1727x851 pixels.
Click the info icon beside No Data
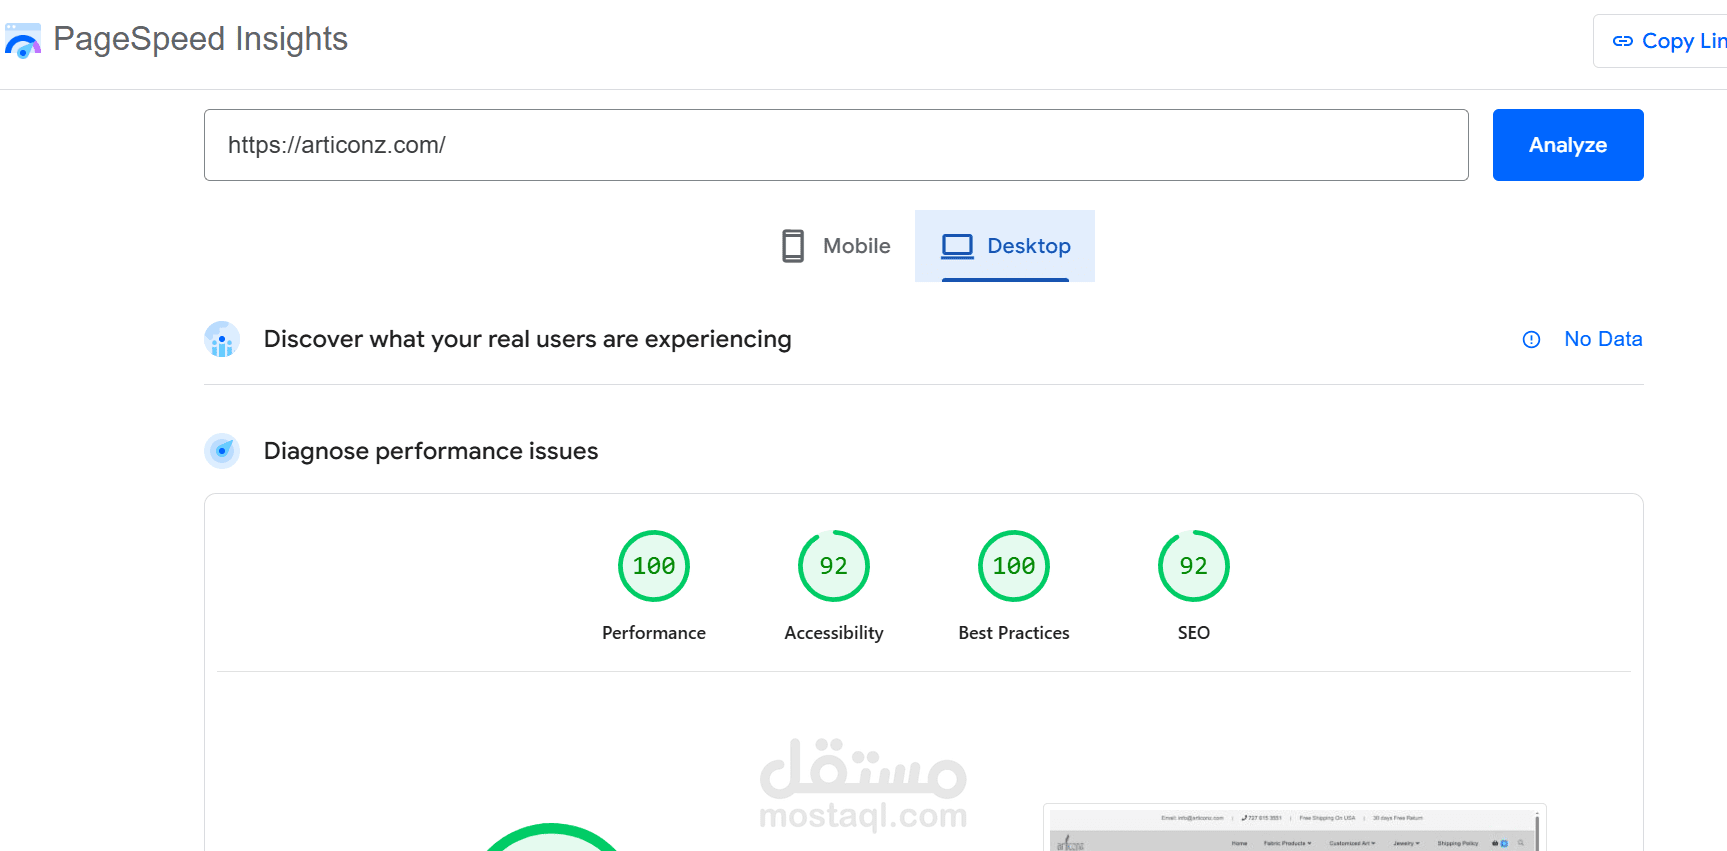coord(1531,339)
